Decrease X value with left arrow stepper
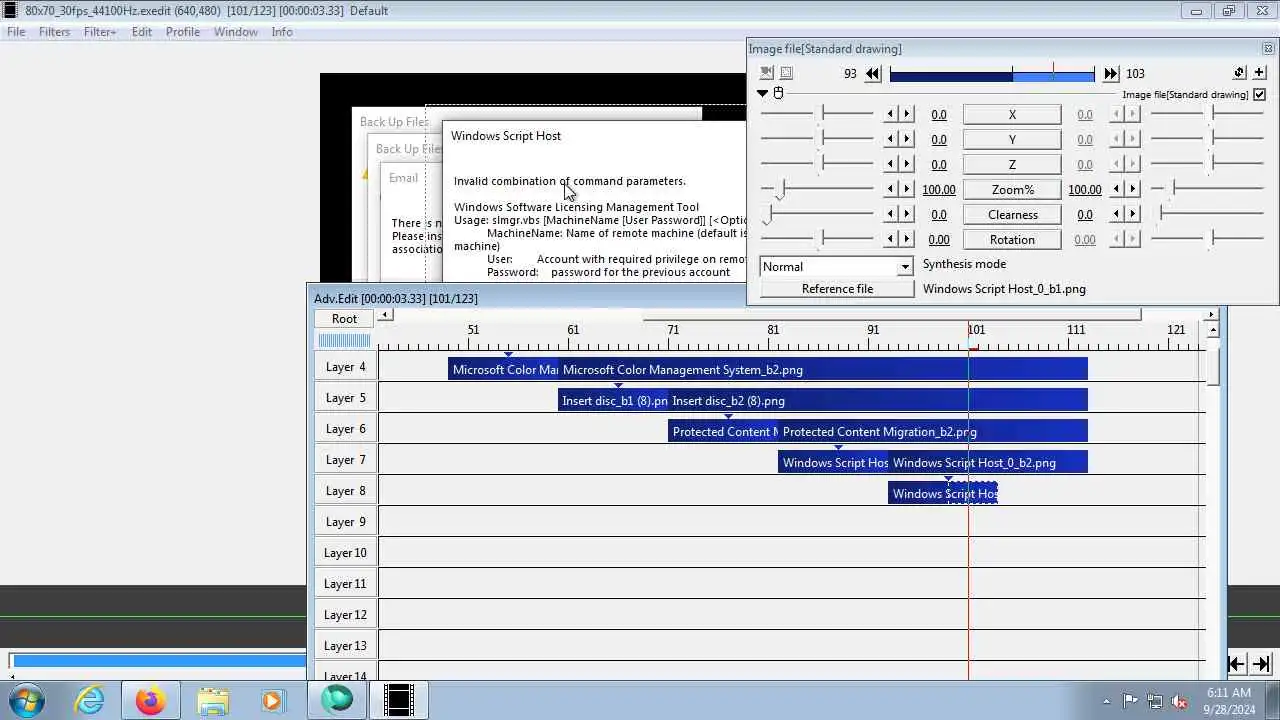The width and height of the screenshot is (1280, 720). tap(890, 114)
